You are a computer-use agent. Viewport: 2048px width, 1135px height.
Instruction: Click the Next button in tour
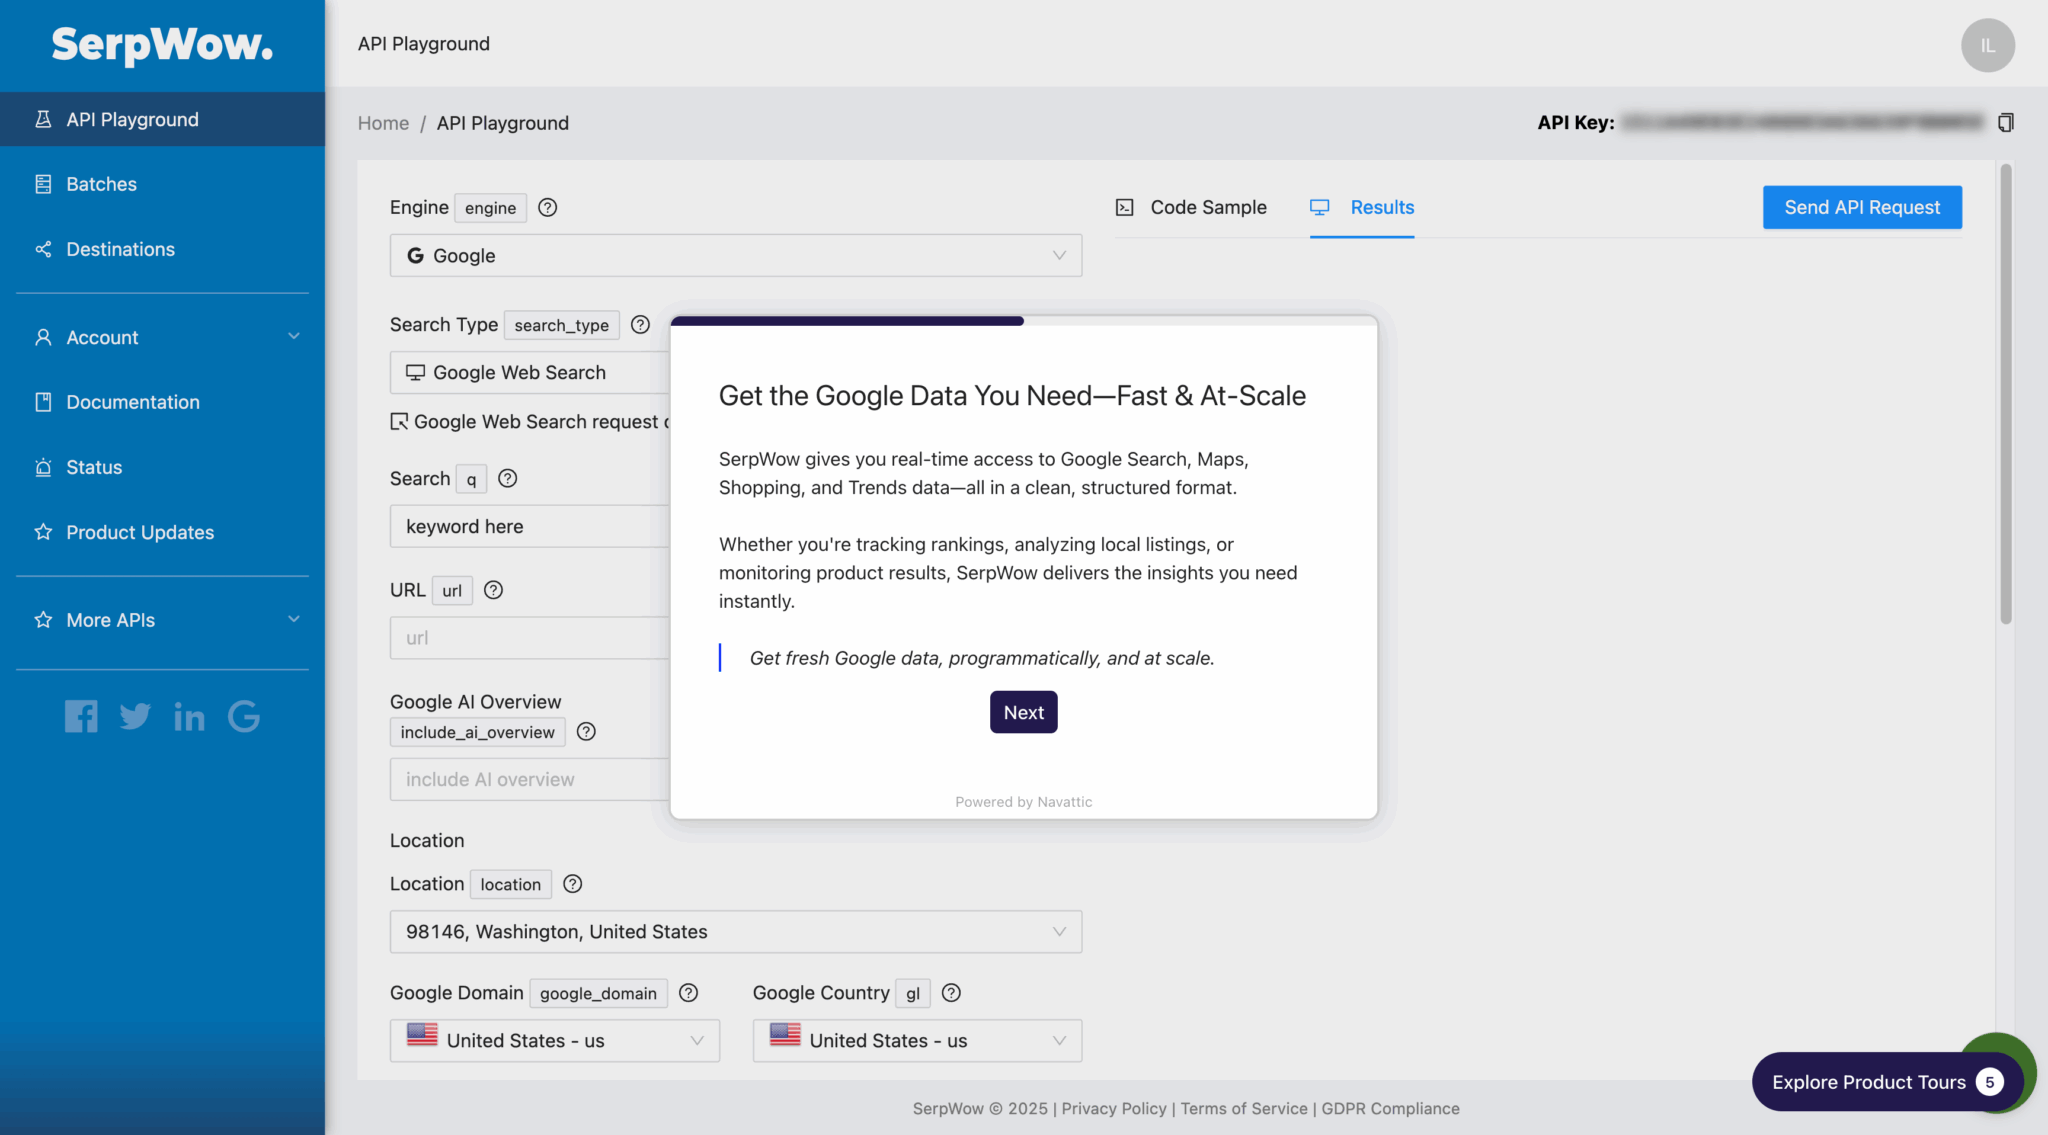tap(1023, 712)
